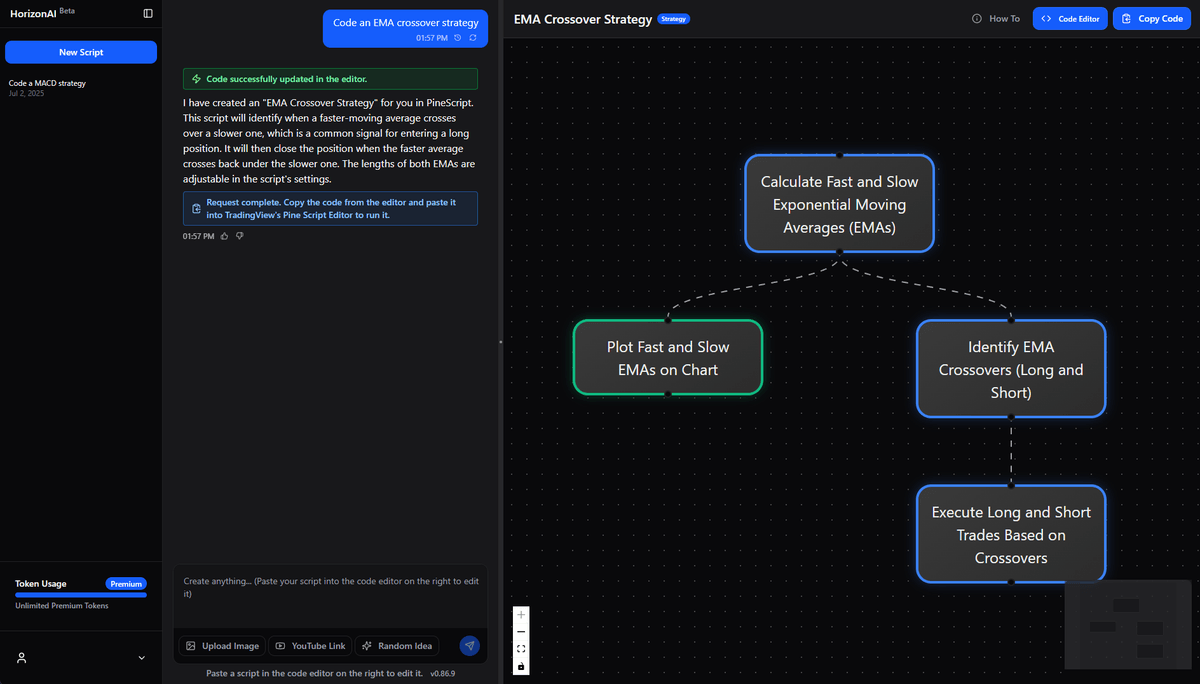
Task: Click the sparkles icon in Random Idea
Action: pos(368,645)
